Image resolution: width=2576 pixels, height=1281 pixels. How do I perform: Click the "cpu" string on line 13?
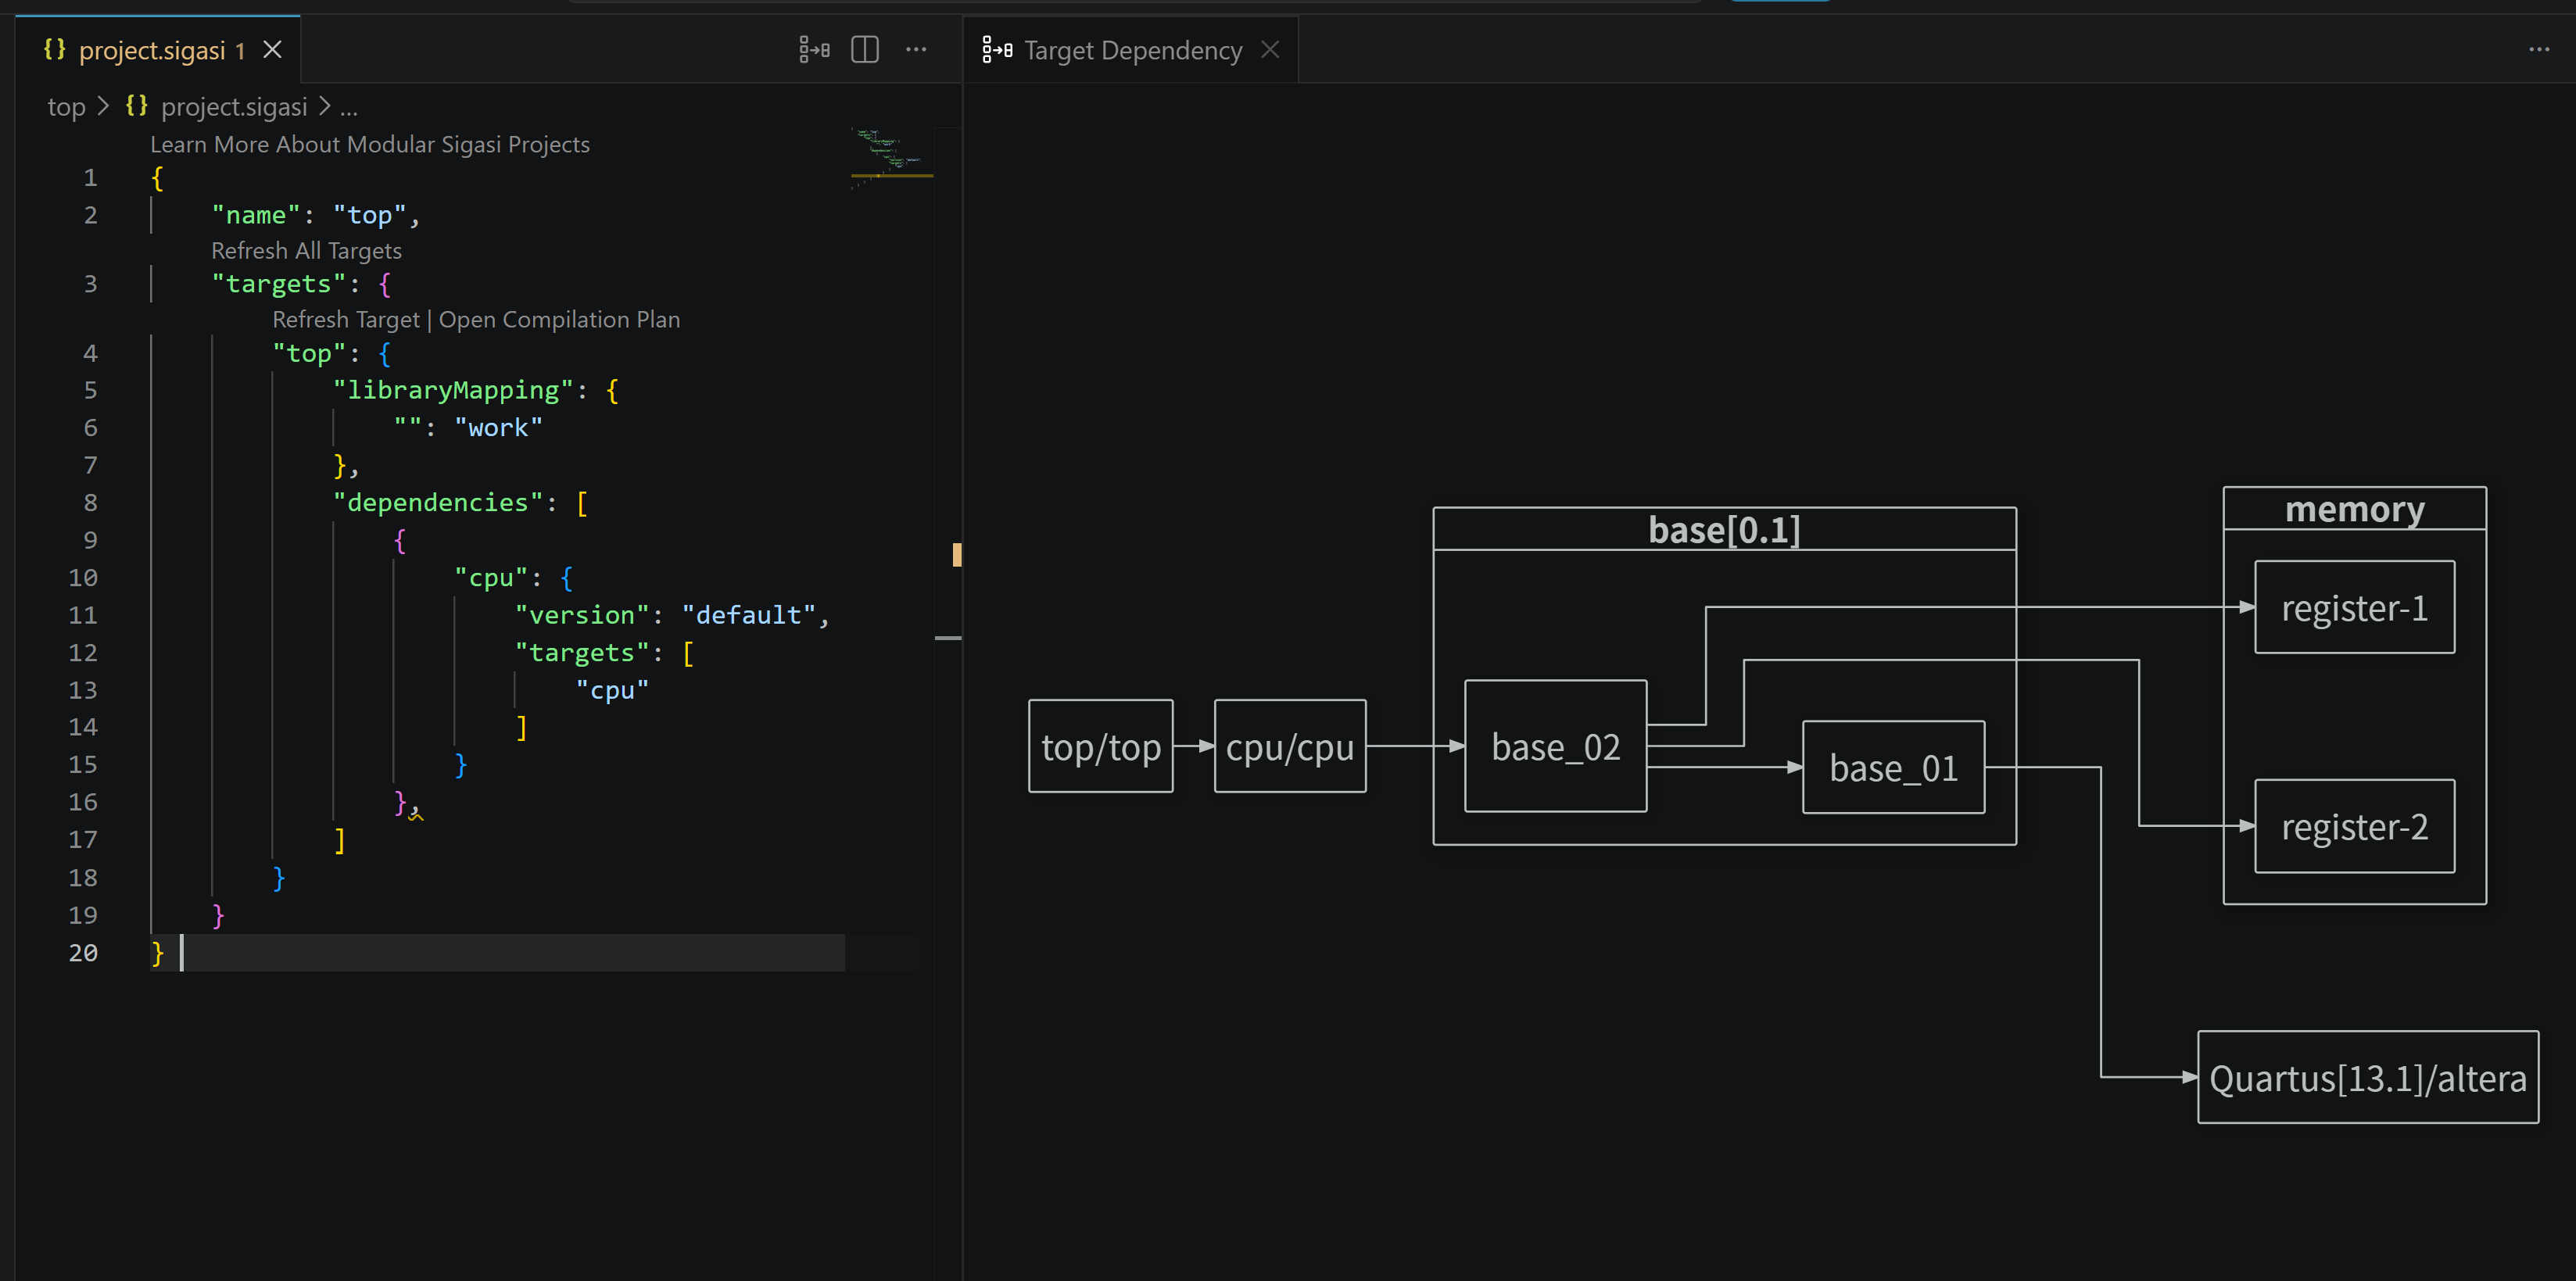coord(612,690)
